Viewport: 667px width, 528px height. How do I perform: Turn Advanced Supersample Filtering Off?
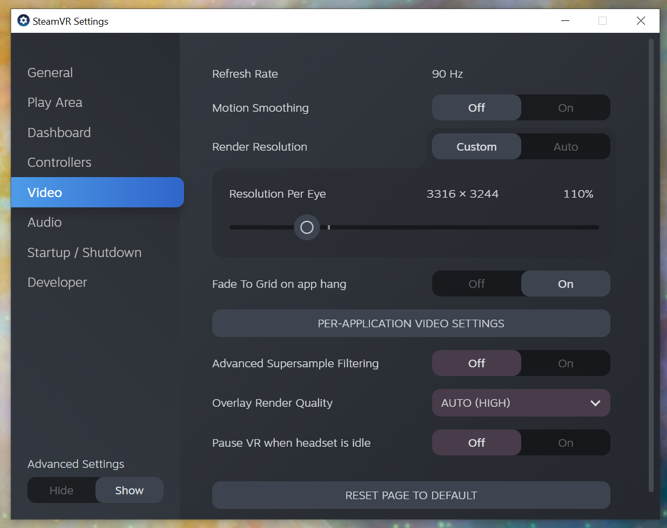pos(476,363)
